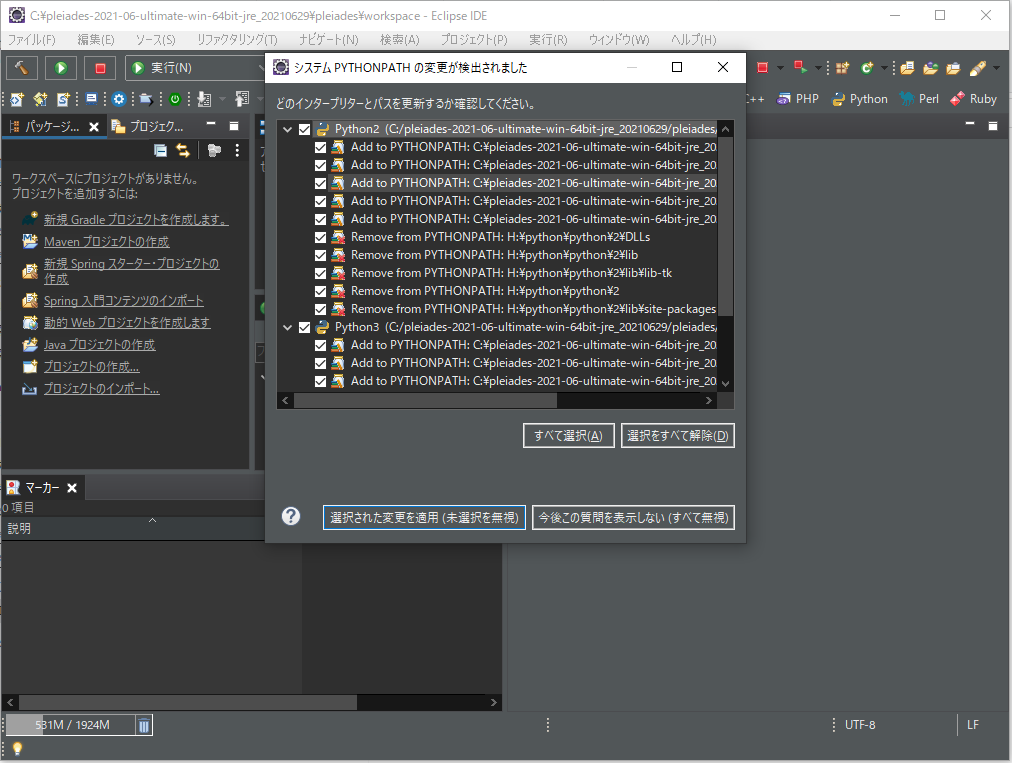The image size is (1012, 763).
Task: Switch to the Python perspective
Action: coord(860,99)
